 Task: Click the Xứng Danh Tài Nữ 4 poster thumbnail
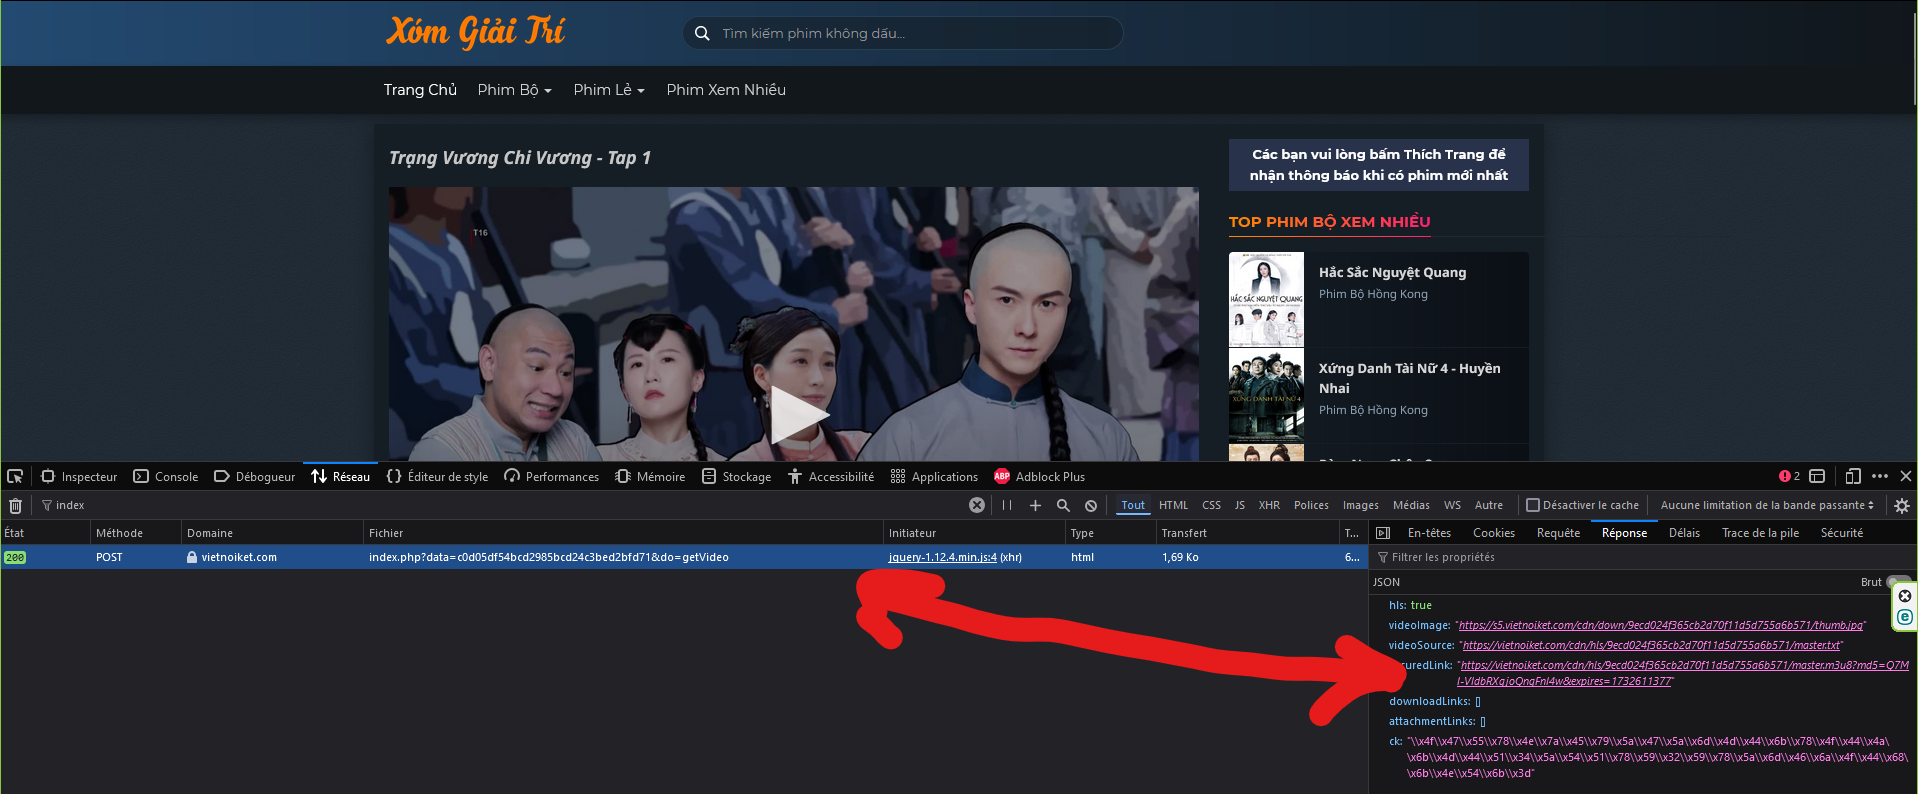tap(1266, 396)
